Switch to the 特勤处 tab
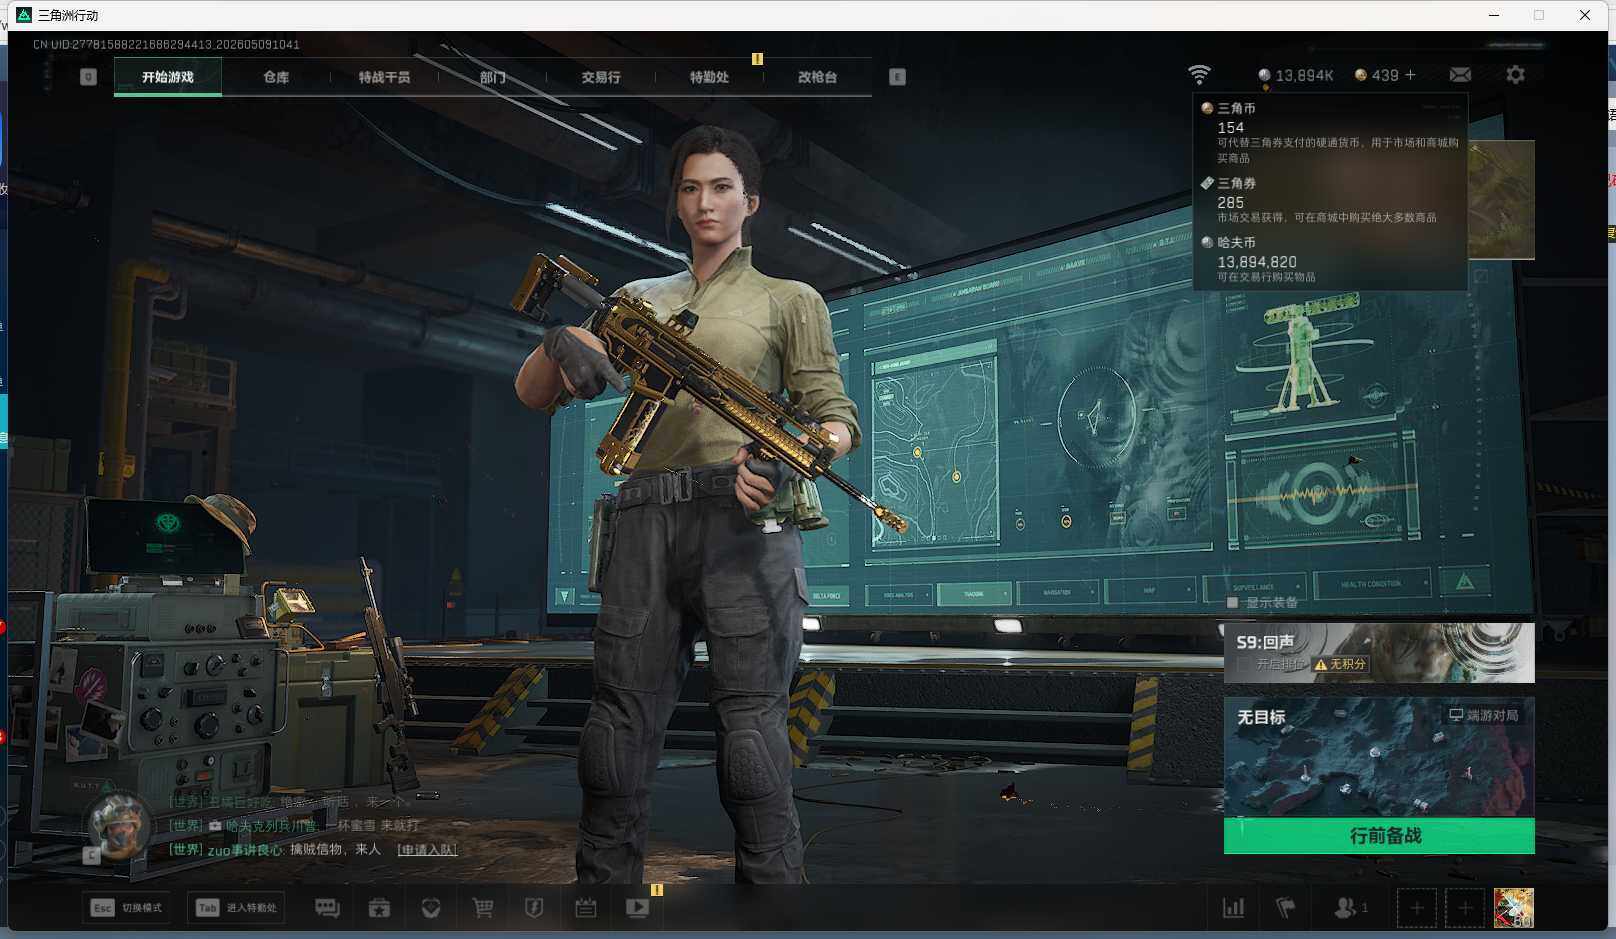This screenshot has height=939, width=1616. click(x=709, y=77)
